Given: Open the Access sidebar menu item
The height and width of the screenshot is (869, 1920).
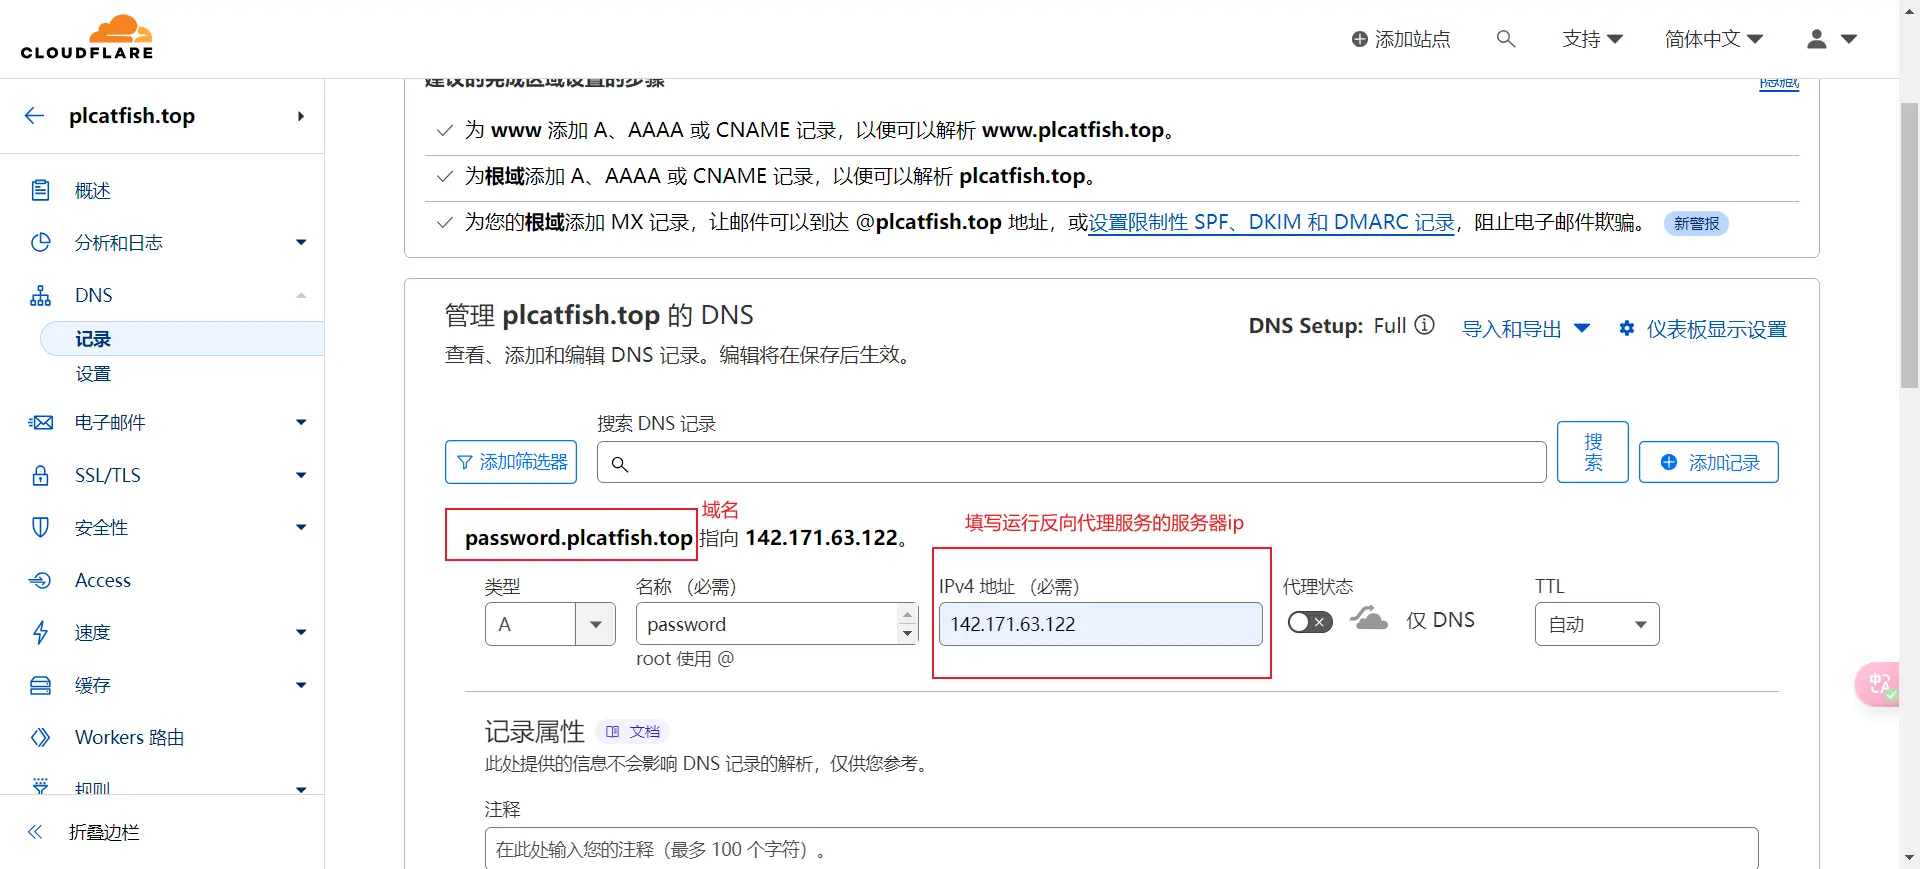Looking at the screenshot, I should click(103, 580).
